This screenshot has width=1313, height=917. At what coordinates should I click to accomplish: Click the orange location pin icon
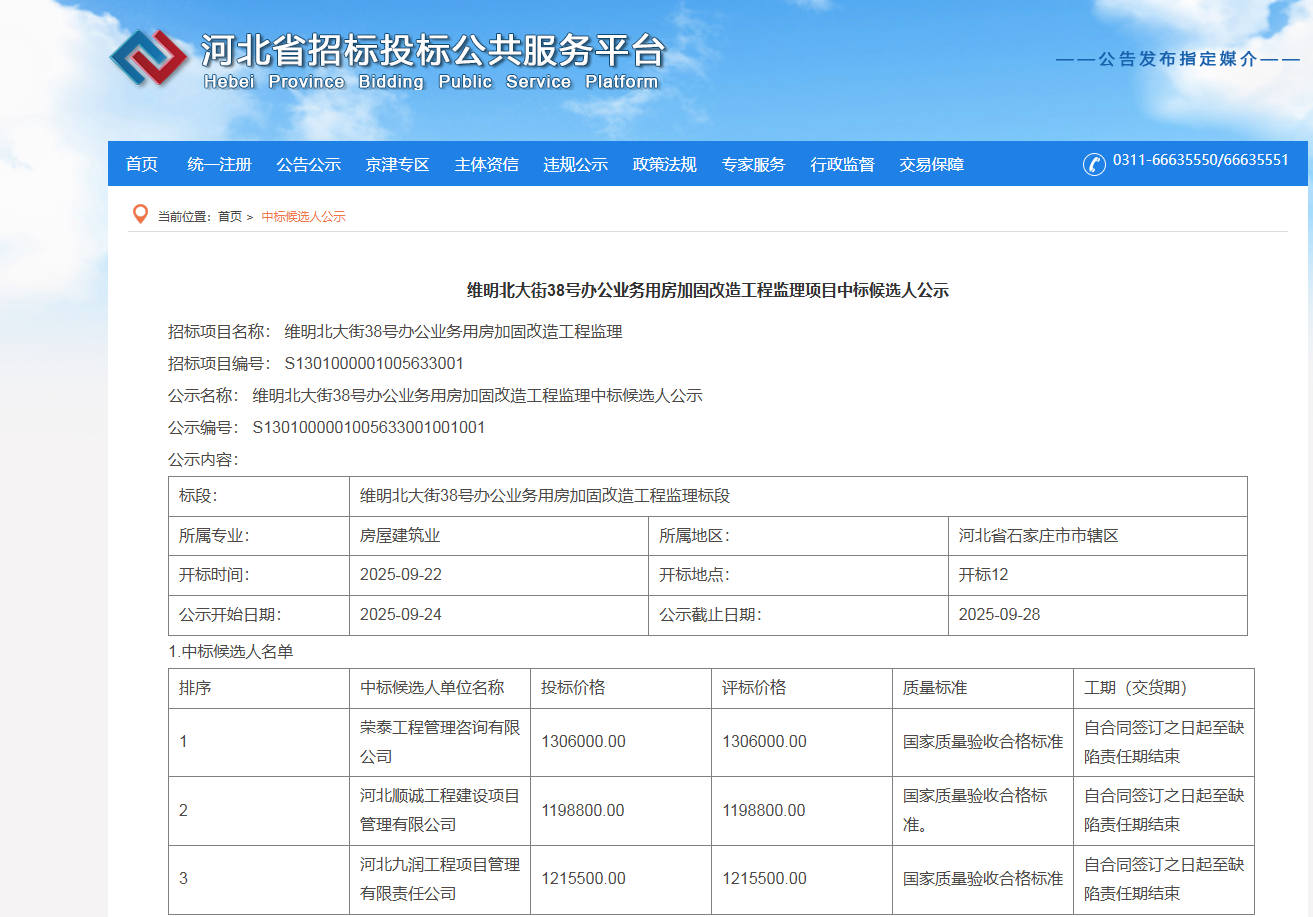click(140, 215)
